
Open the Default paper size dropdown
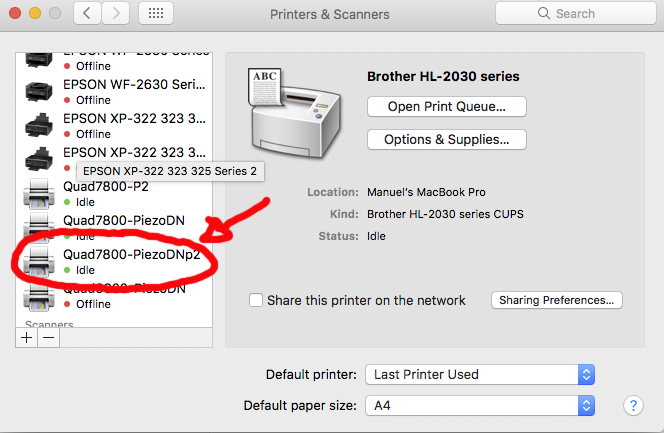point(480,406)
